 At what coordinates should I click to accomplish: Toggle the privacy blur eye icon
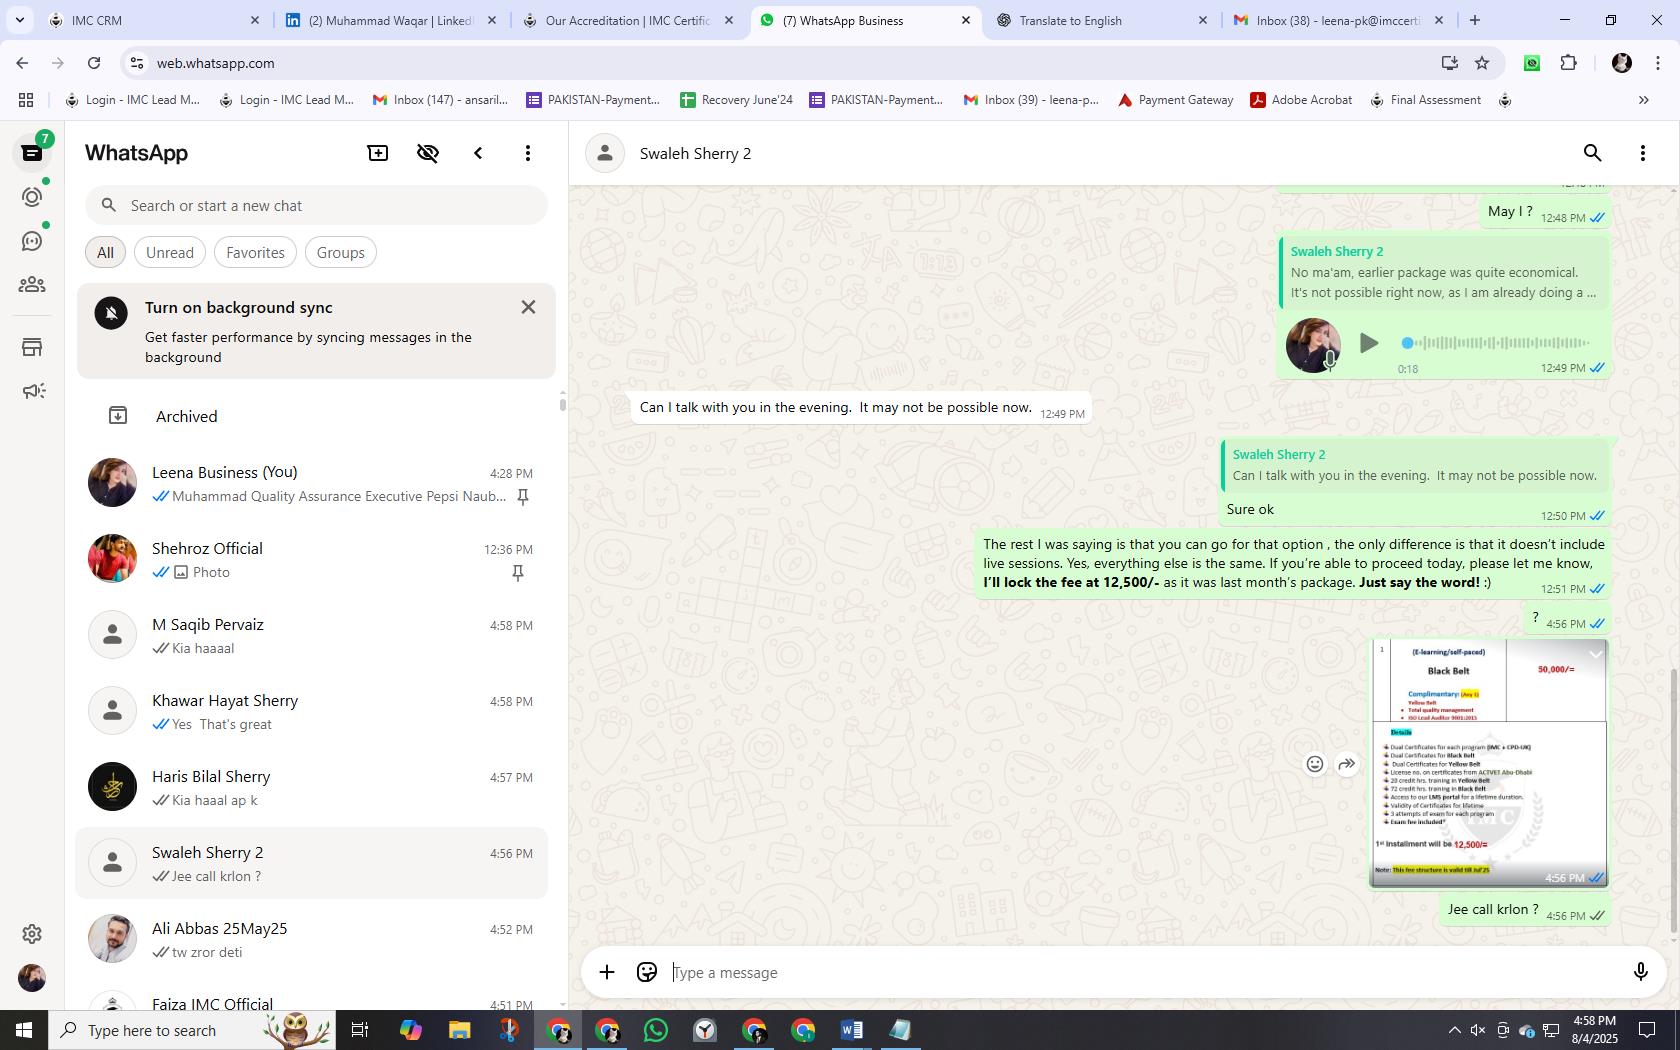428,153
